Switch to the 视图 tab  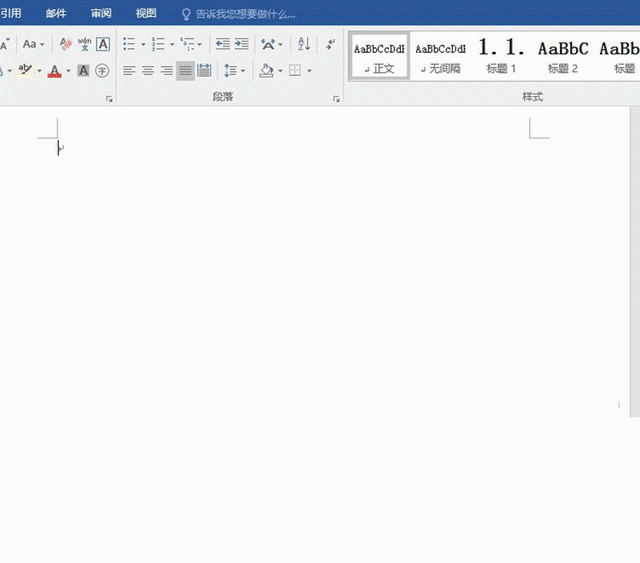point(146,13)
